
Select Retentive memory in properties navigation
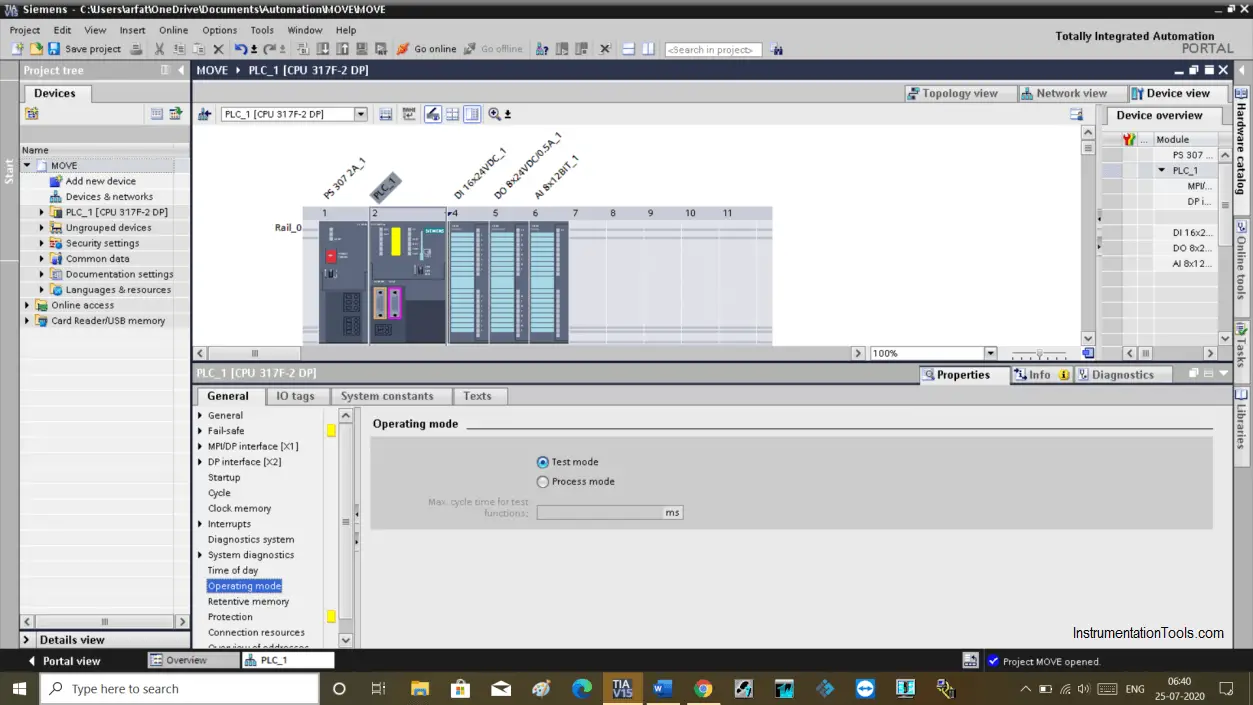248,602
